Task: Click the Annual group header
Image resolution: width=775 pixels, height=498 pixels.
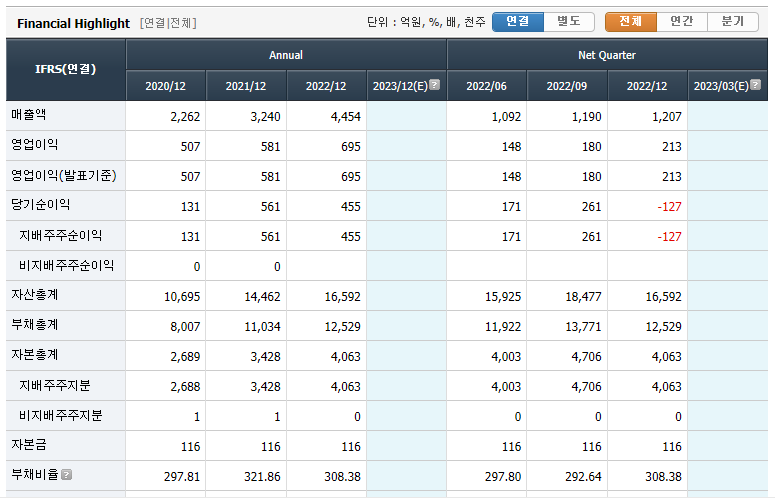Action: pyautogui.click(x=286, y=55)
